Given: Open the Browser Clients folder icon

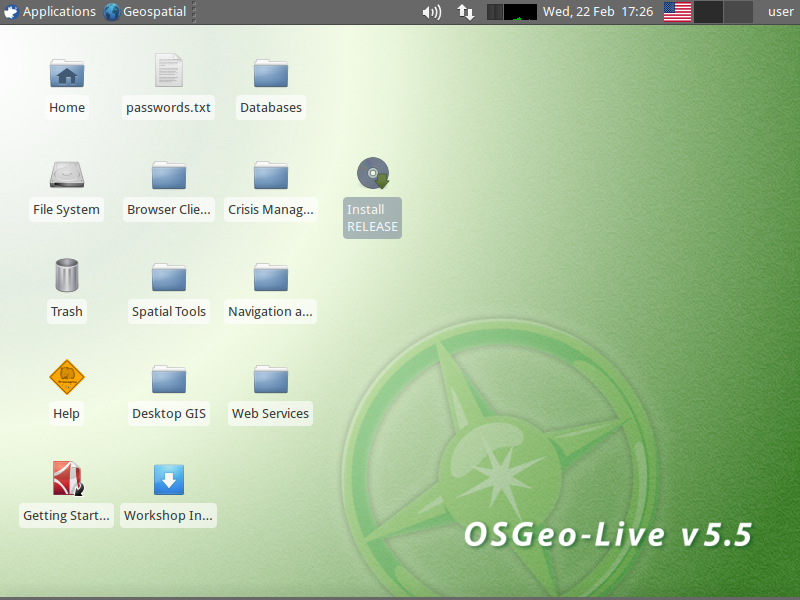Looking at the screenshot, I should [x=169, y=175].
